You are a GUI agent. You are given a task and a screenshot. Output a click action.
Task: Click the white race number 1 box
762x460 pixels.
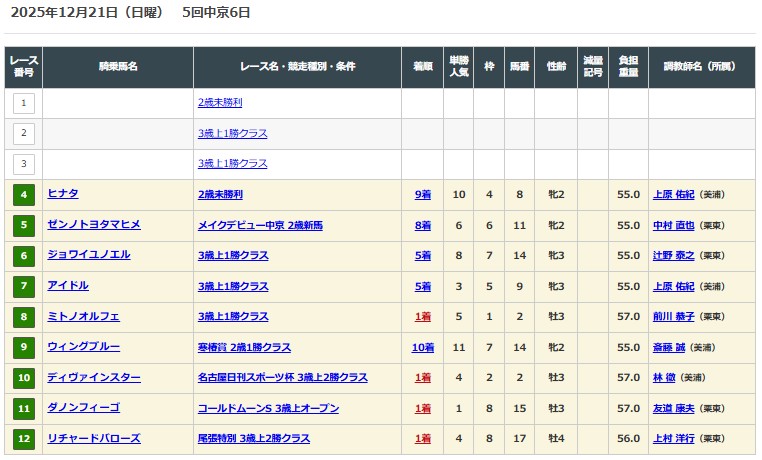(x=24, y=103)
